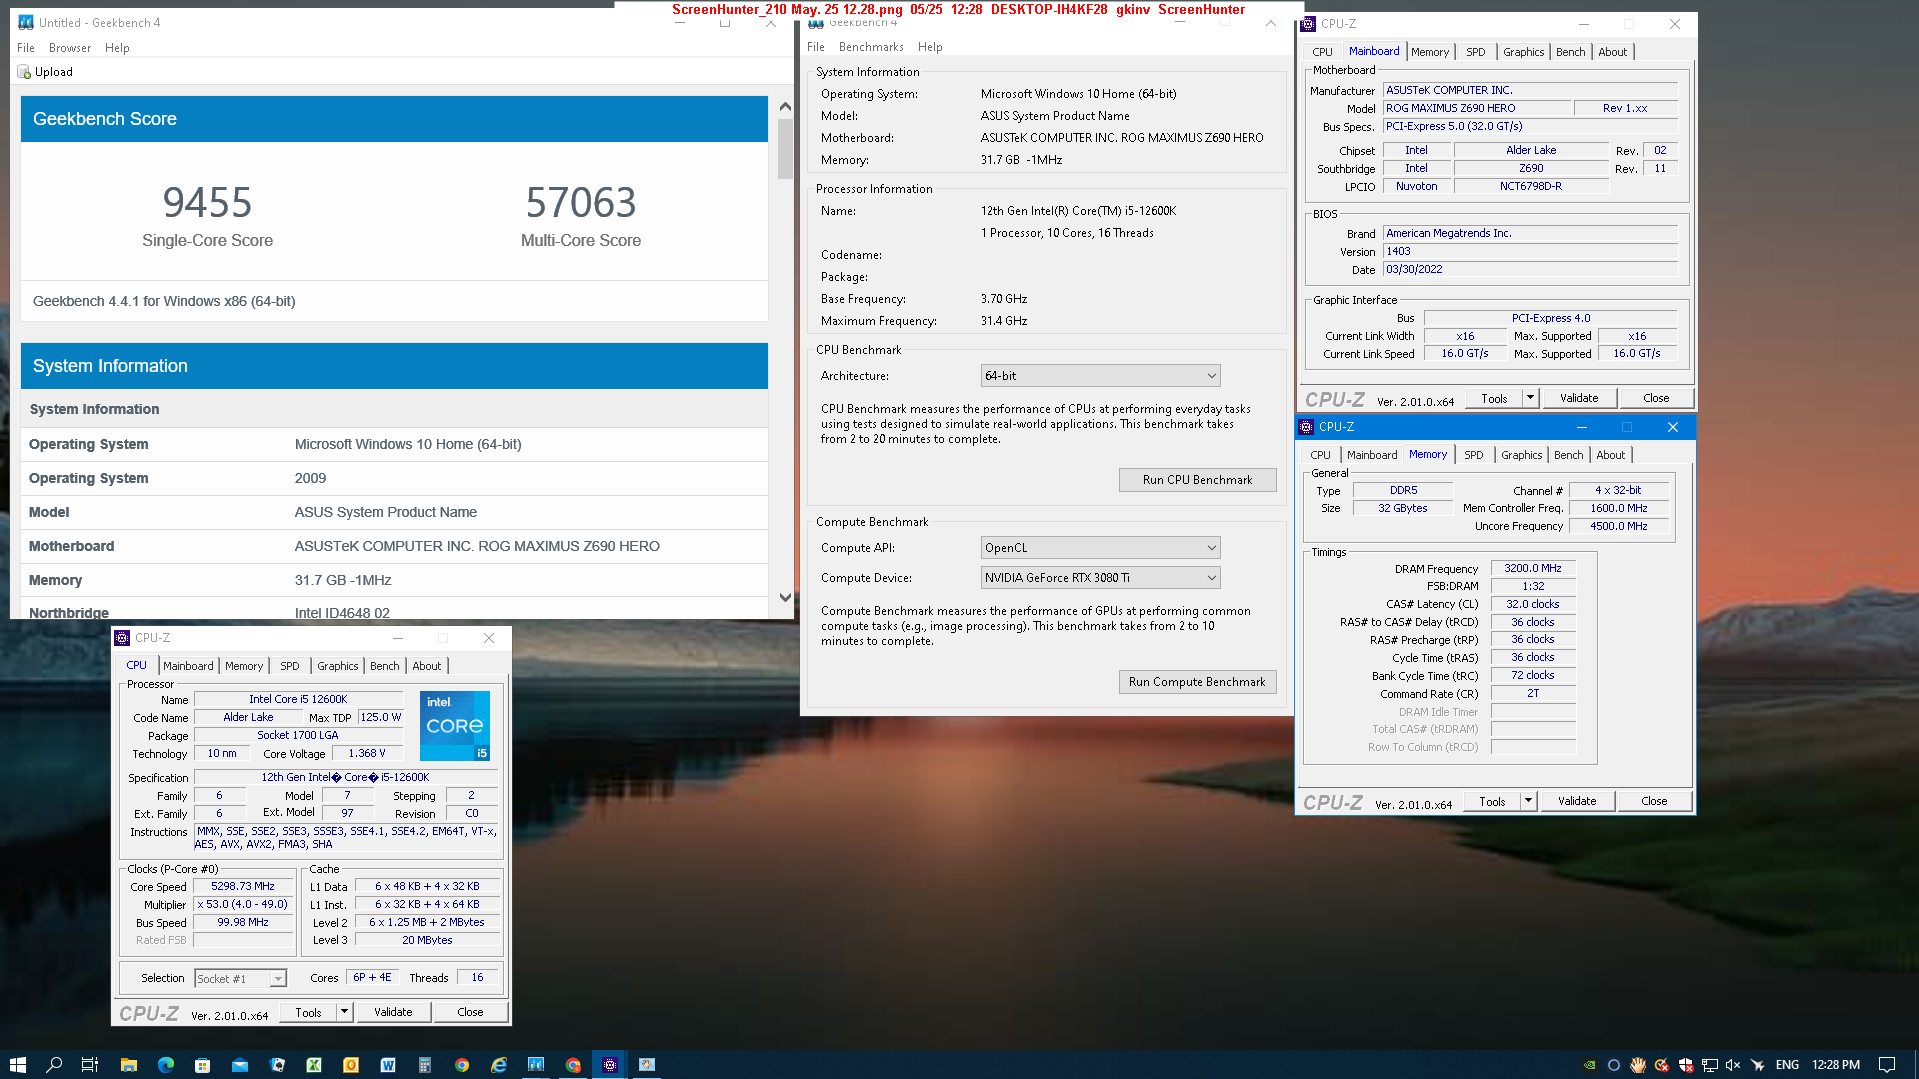Click Run Compute Benchmark
This screenshot has width=1919, height=1079.
(x=1197, y=682)
